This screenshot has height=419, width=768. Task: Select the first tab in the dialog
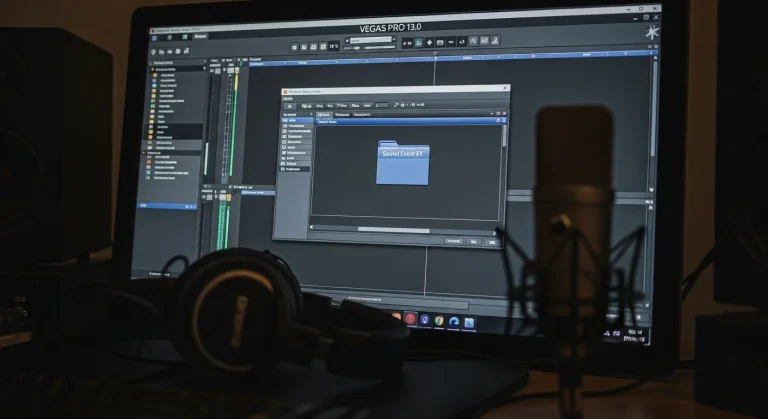(324, 115)
